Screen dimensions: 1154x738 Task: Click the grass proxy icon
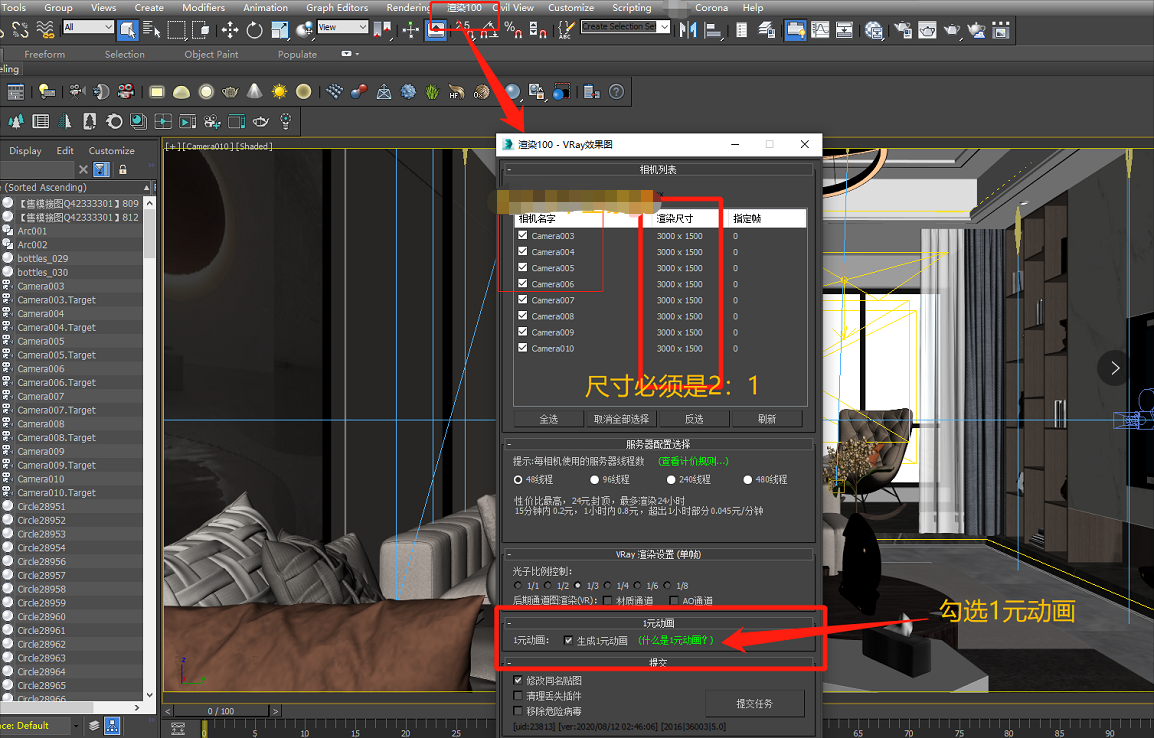[x=432, y=91]
